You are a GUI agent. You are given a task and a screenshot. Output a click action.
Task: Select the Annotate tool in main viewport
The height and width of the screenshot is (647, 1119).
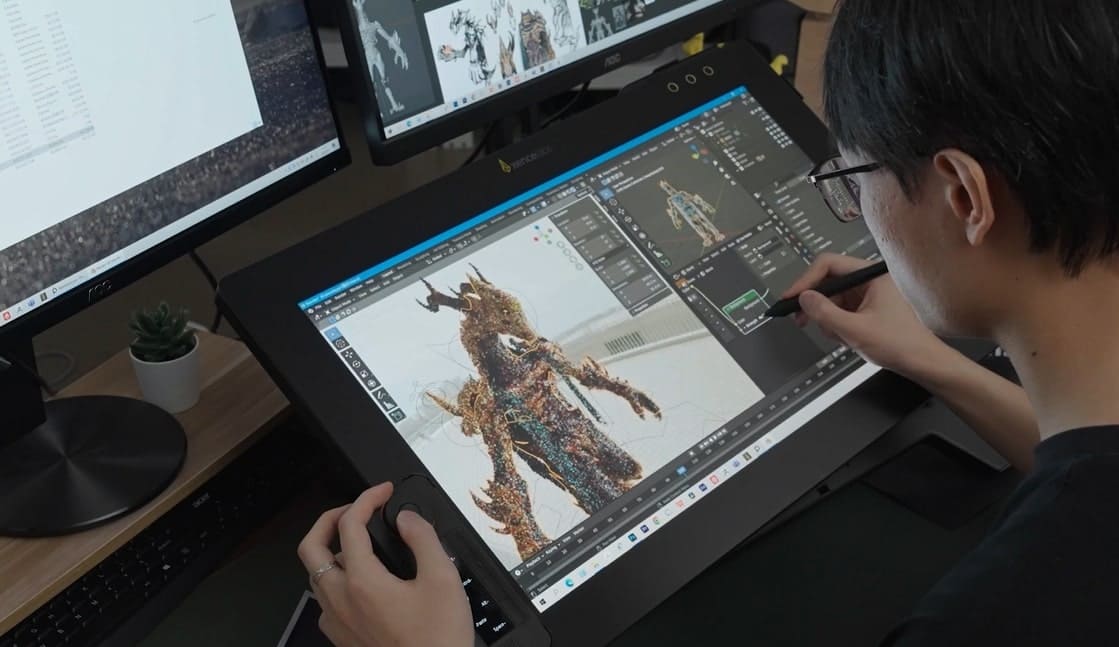(380, 395)
